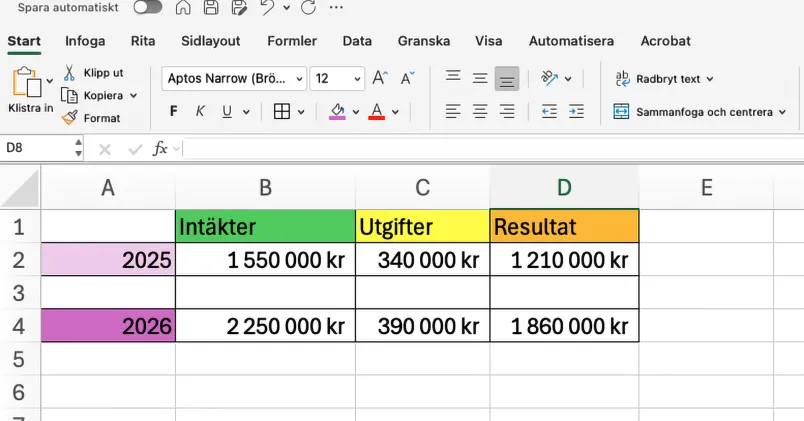This screenshot has width=804, height=421.
Task: Expand the borders dropdown arrow
Action: point(301,112)
